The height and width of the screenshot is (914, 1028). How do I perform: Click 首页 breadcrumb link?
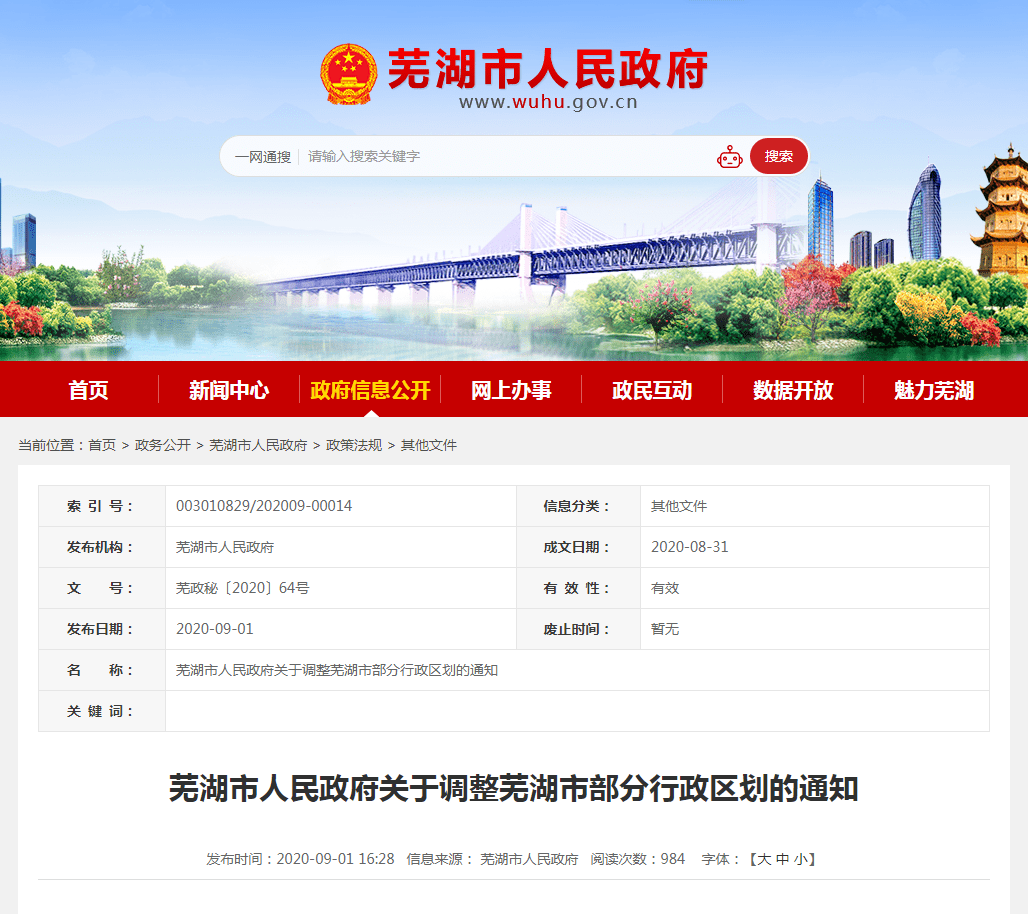tap(102, 445)
